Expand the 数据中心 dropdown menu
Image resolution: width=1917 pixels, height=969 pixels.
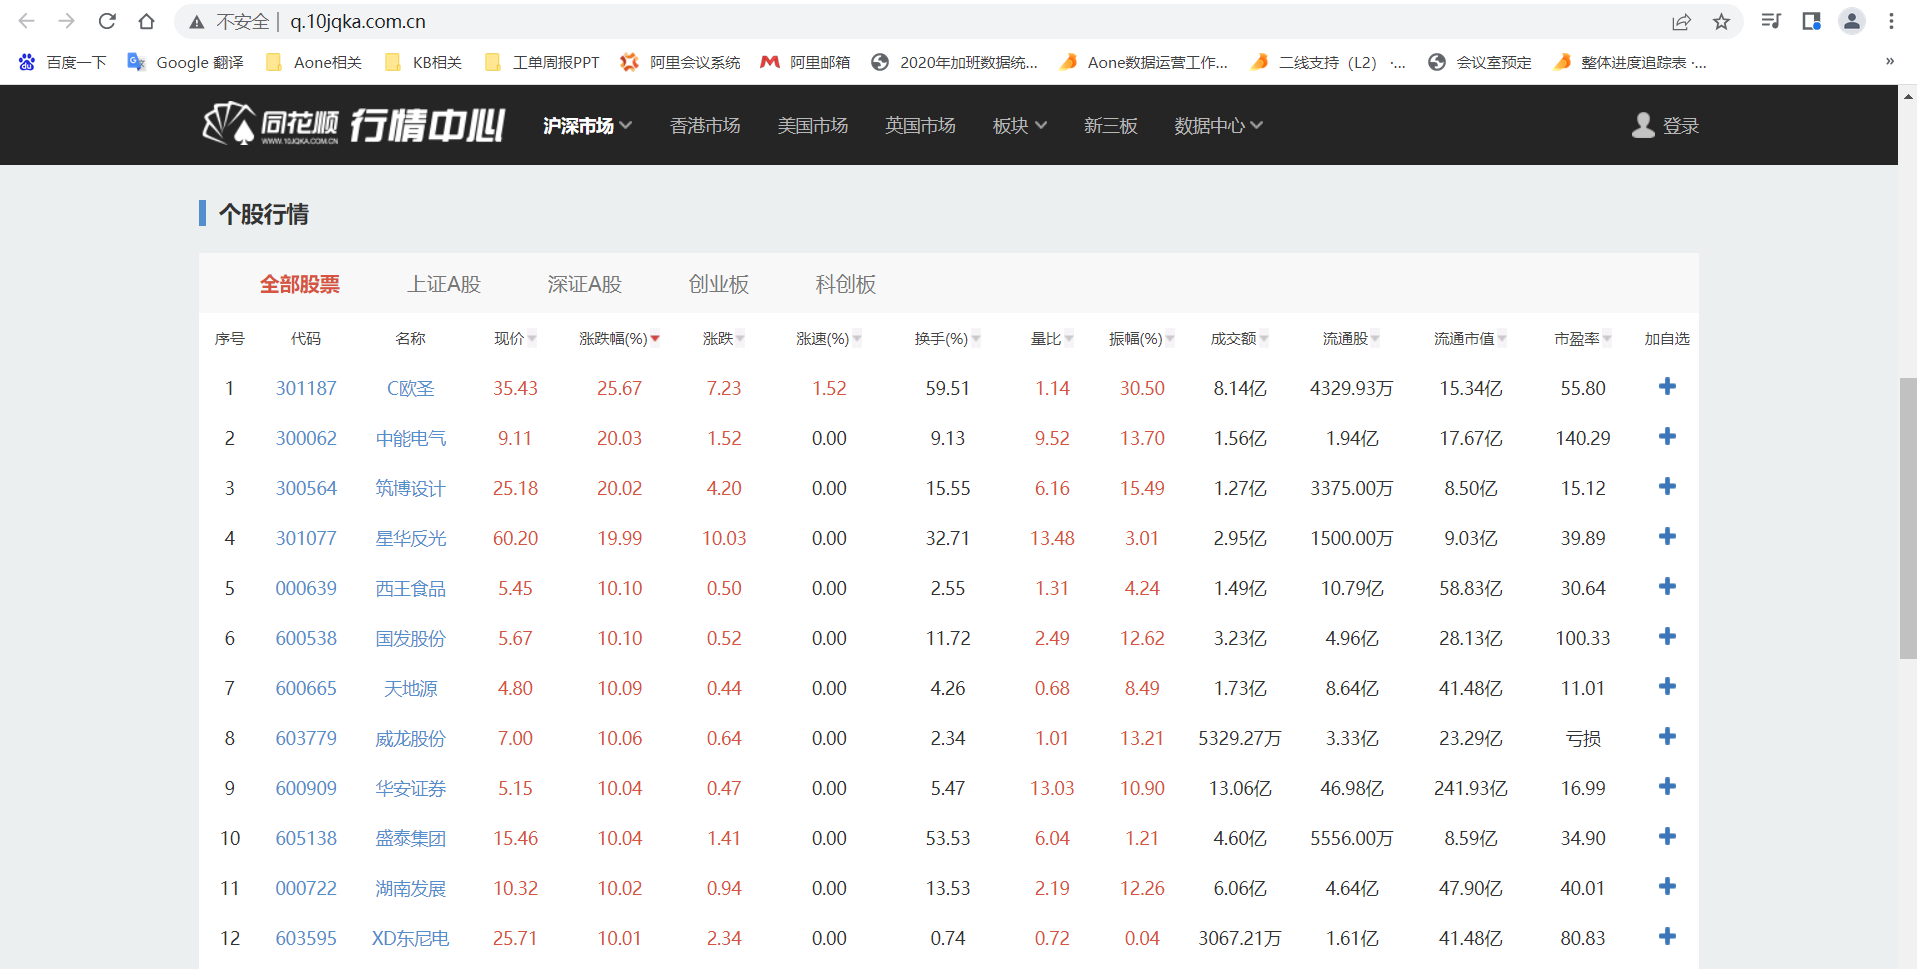tap(1218, 125)
